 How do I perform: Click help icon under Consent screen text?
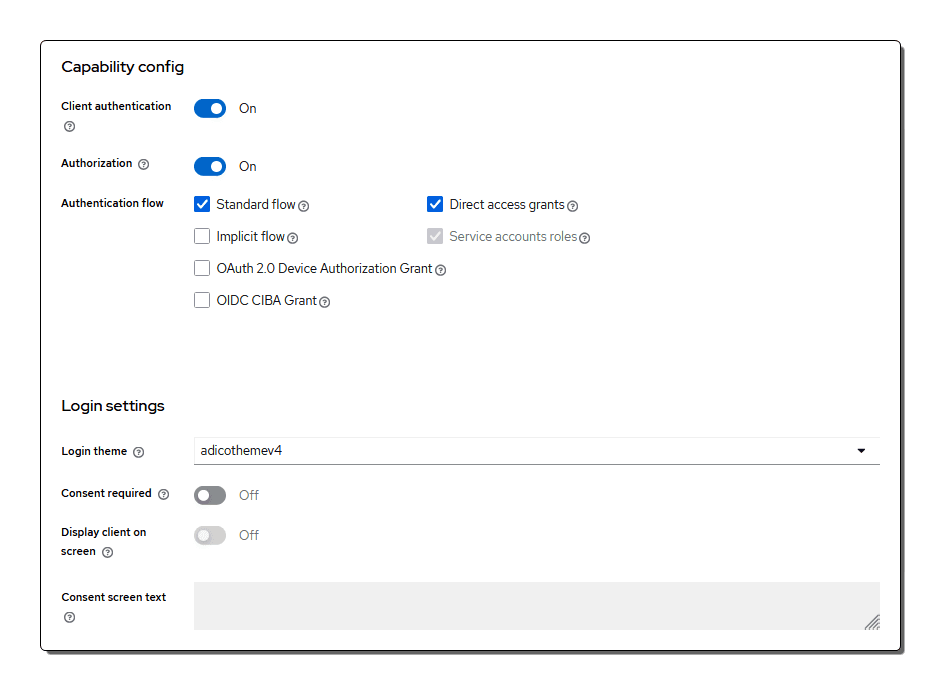[70, 617]
